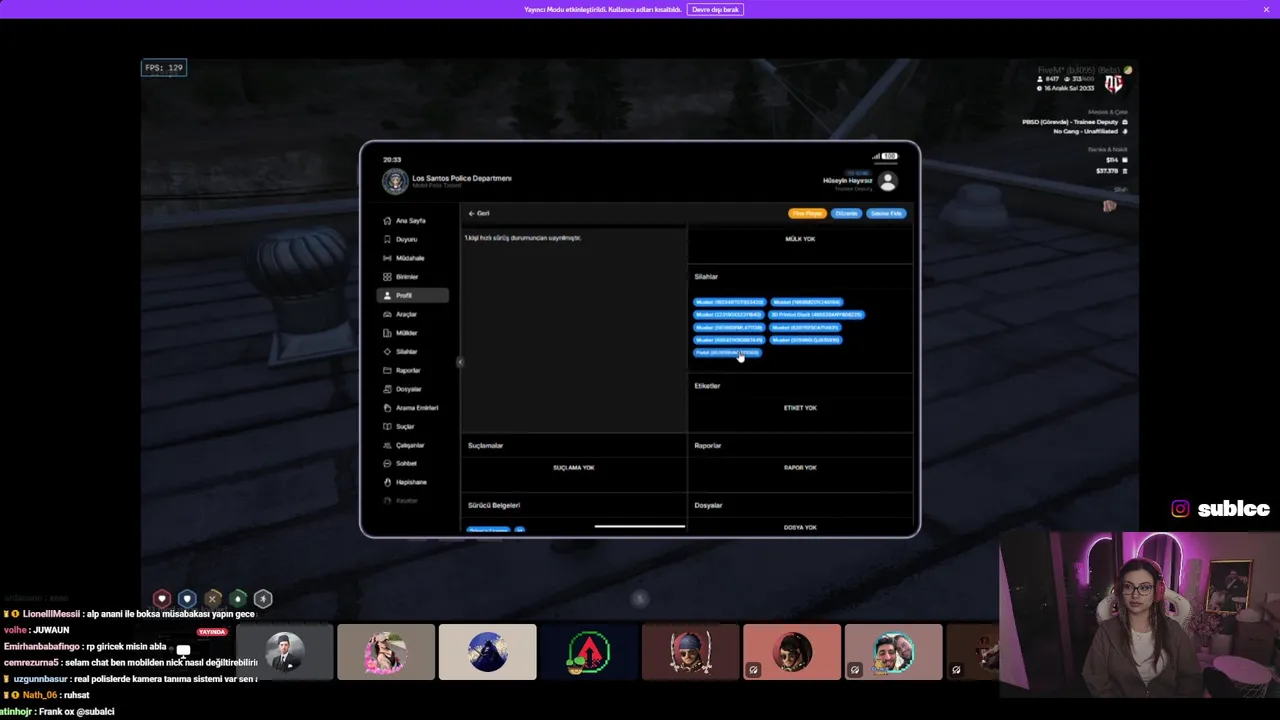Screen dimensions: 1280x720
Task: Click the tablet home indicator bar
Action: (640, 526)
